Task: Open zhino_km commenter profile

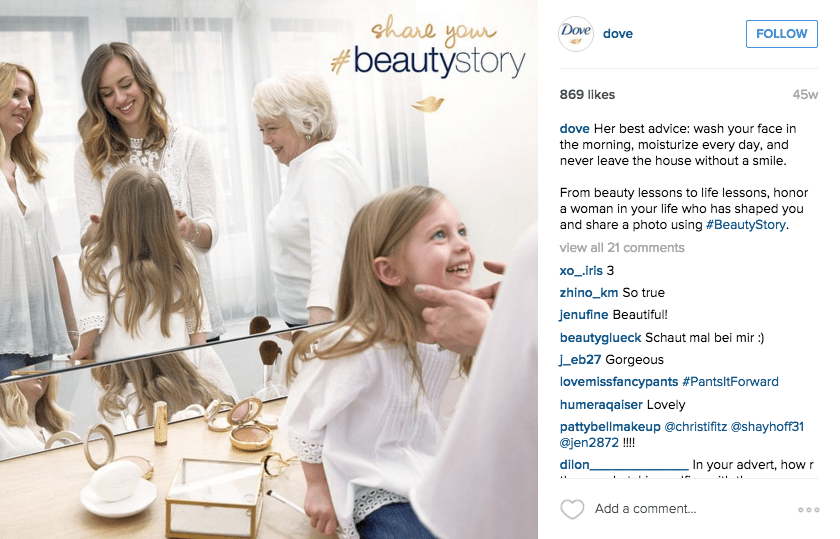Action: (x=589, y=293)
